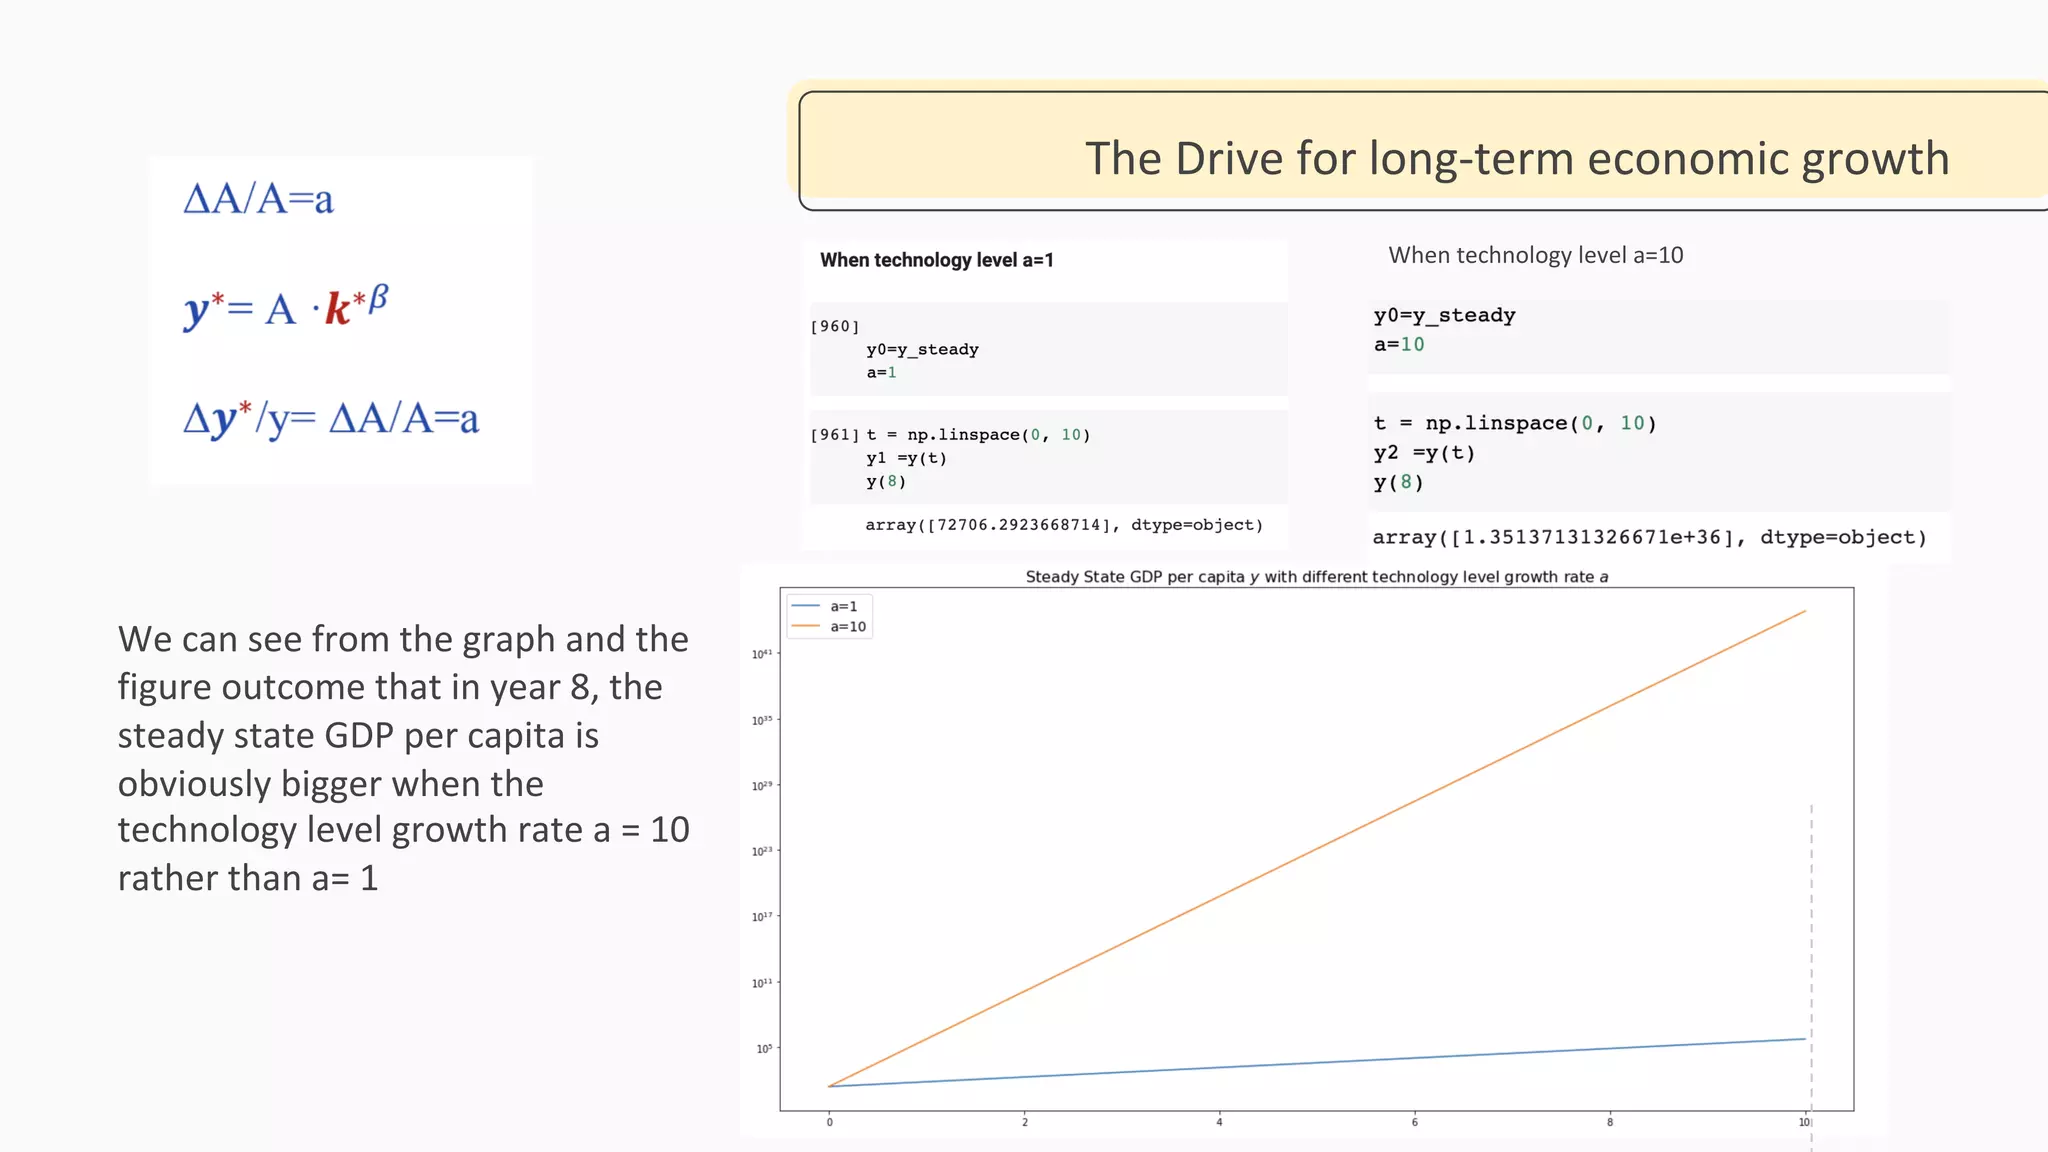Image resolution: width=2048 pixels, height=1152 pixels.
Task: Click the a=1 legend entry in chart
Action: [x=843, y=606]
